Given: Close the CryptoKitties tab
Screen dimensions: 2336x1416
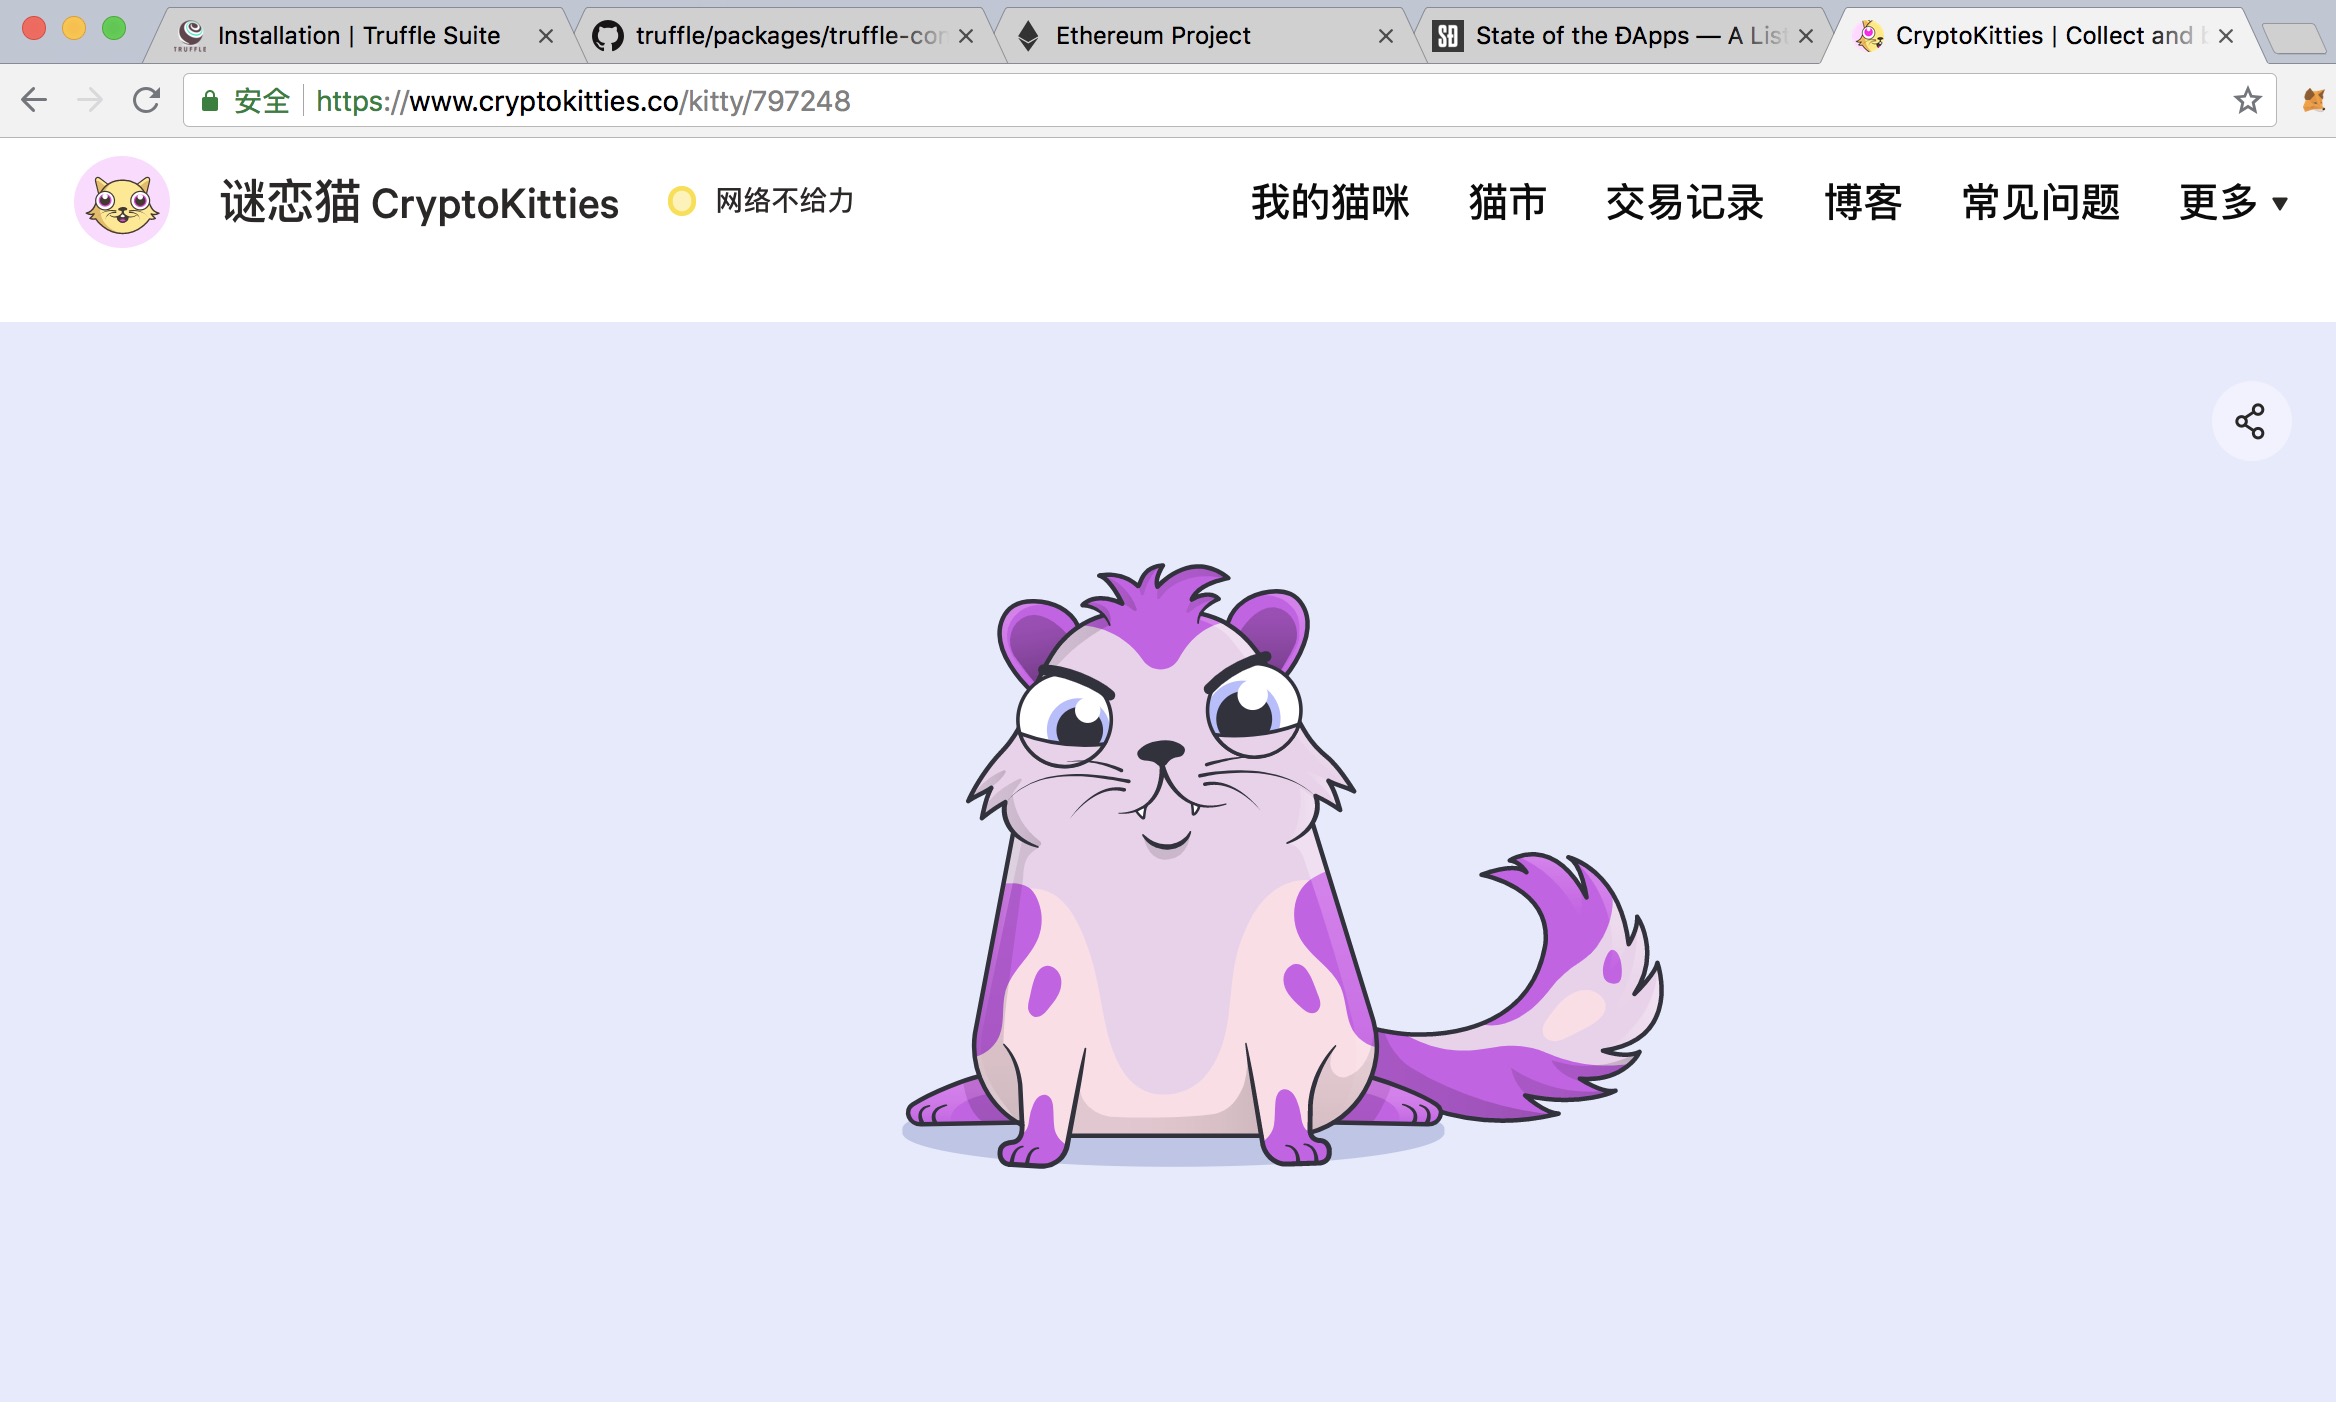Looking at the screenshot, I should 2226,36.
